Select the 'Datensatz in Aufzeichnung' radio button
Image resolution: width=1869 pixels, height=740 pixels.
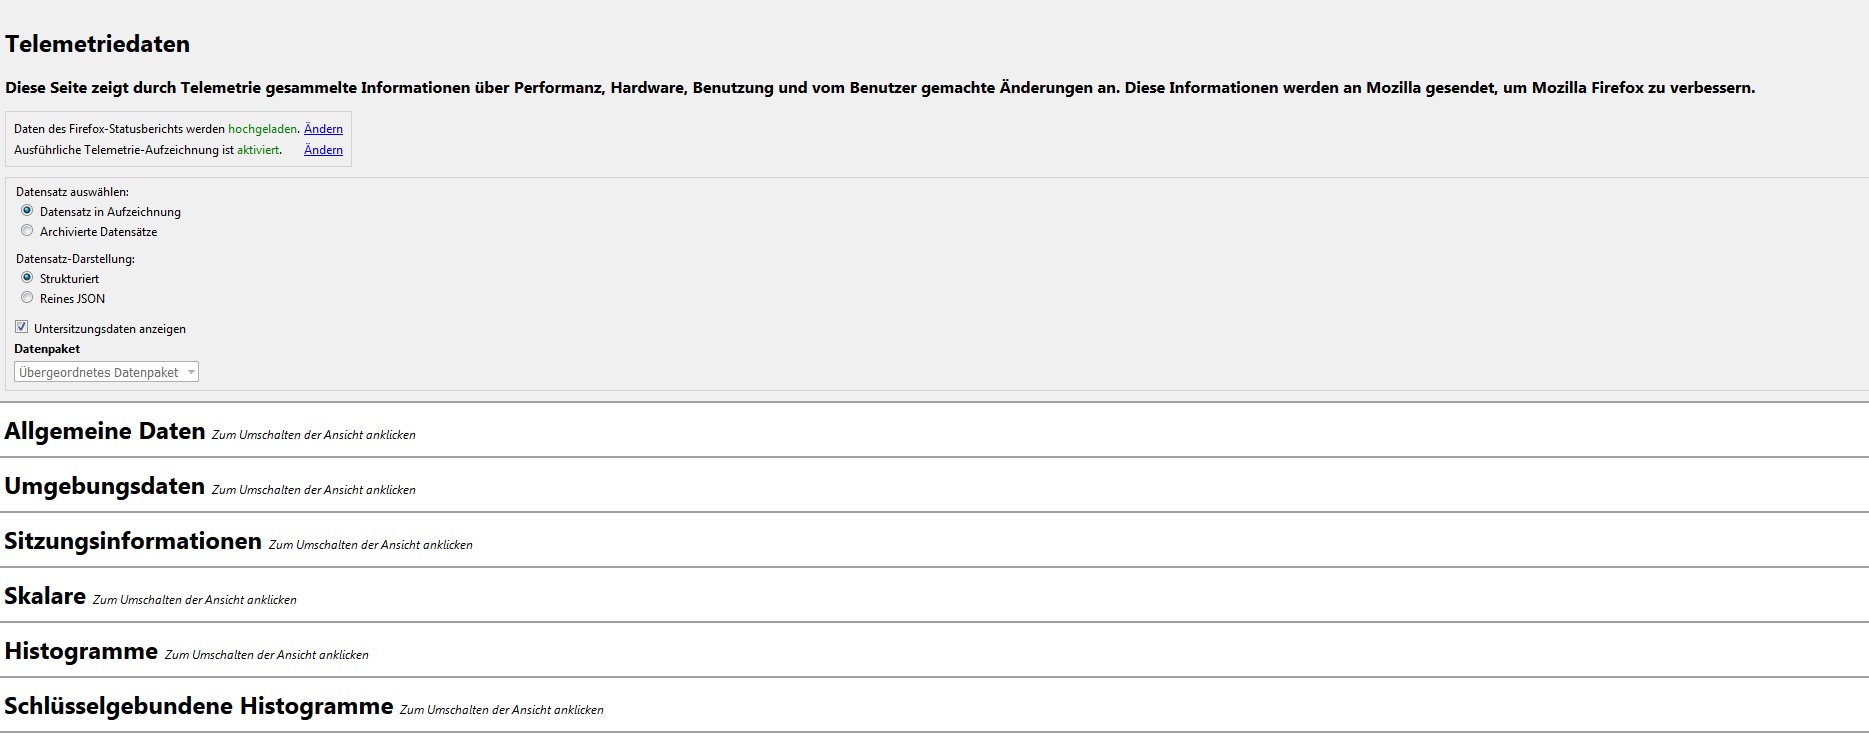pos(27,211)
